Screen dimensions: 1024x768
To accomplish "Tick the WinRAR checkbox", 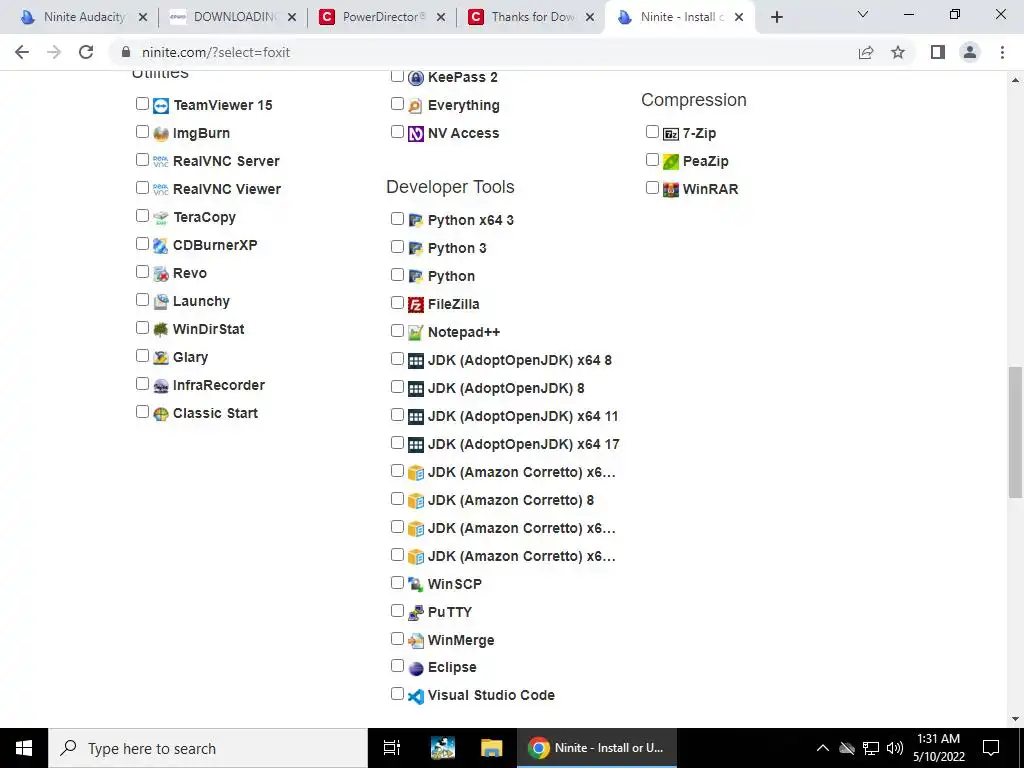I will tap(652, 187).
